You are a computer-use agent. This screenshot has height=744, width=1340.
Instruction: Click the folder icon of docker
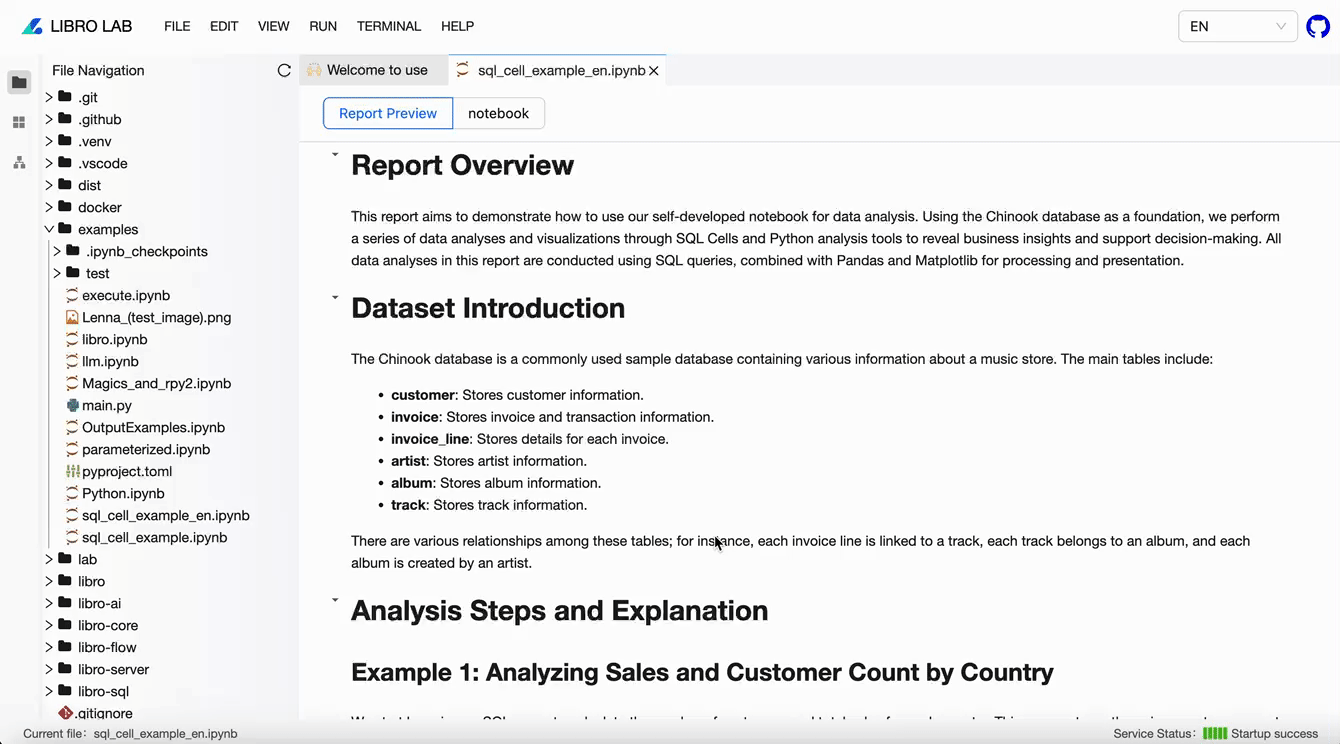(65, 207)
